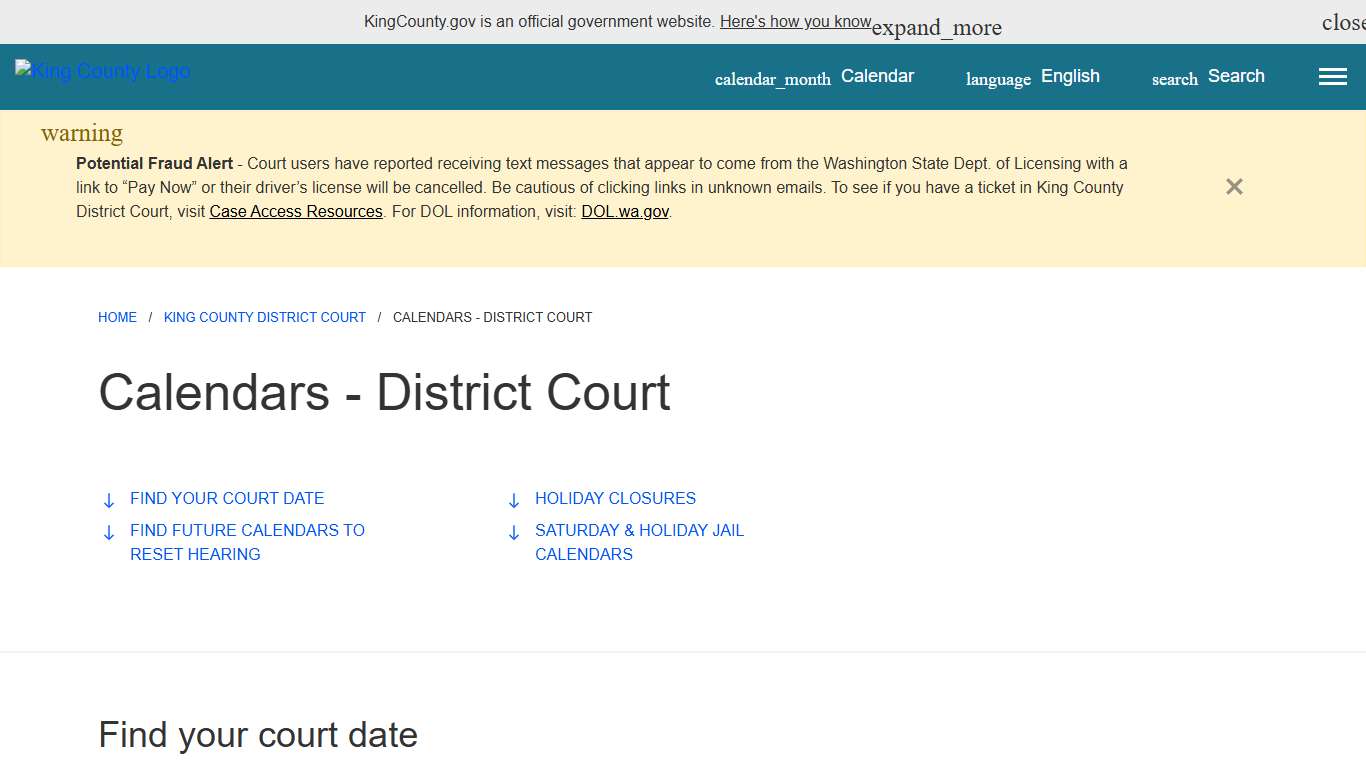Click the down-arrow beside SATURDAY & HOLIDAY JAIL CALENDARS

click(514, 532)
